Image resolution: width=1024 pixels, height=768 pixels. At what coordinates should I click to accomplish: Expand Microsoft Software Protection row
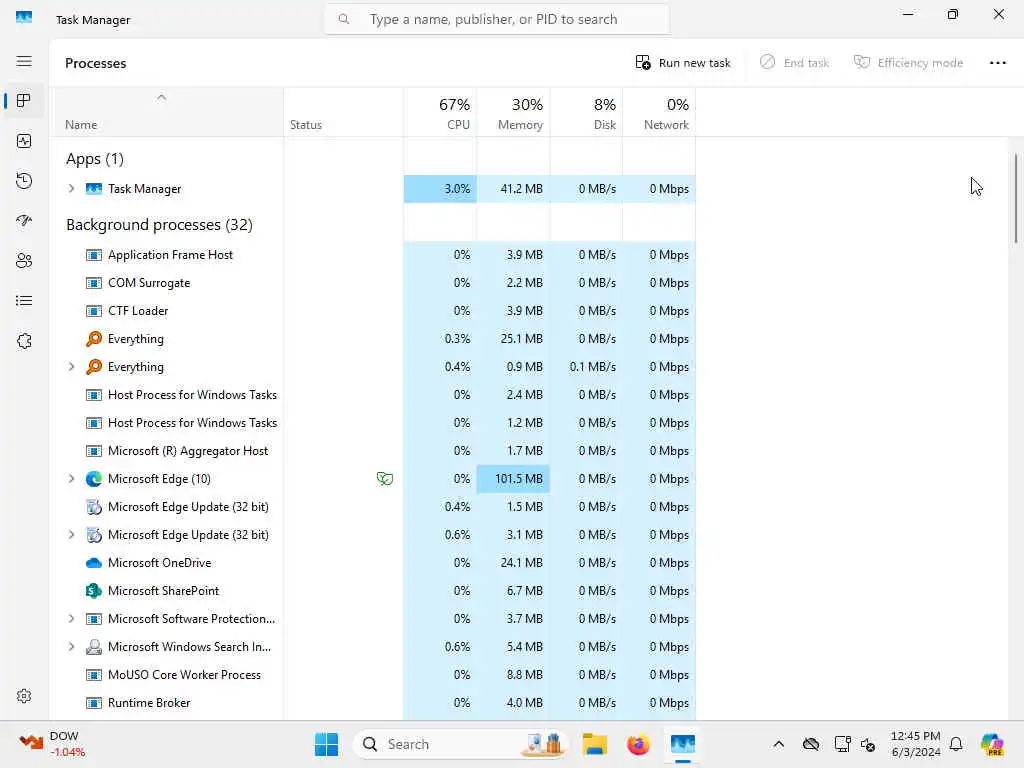click(x=71, y=619)
